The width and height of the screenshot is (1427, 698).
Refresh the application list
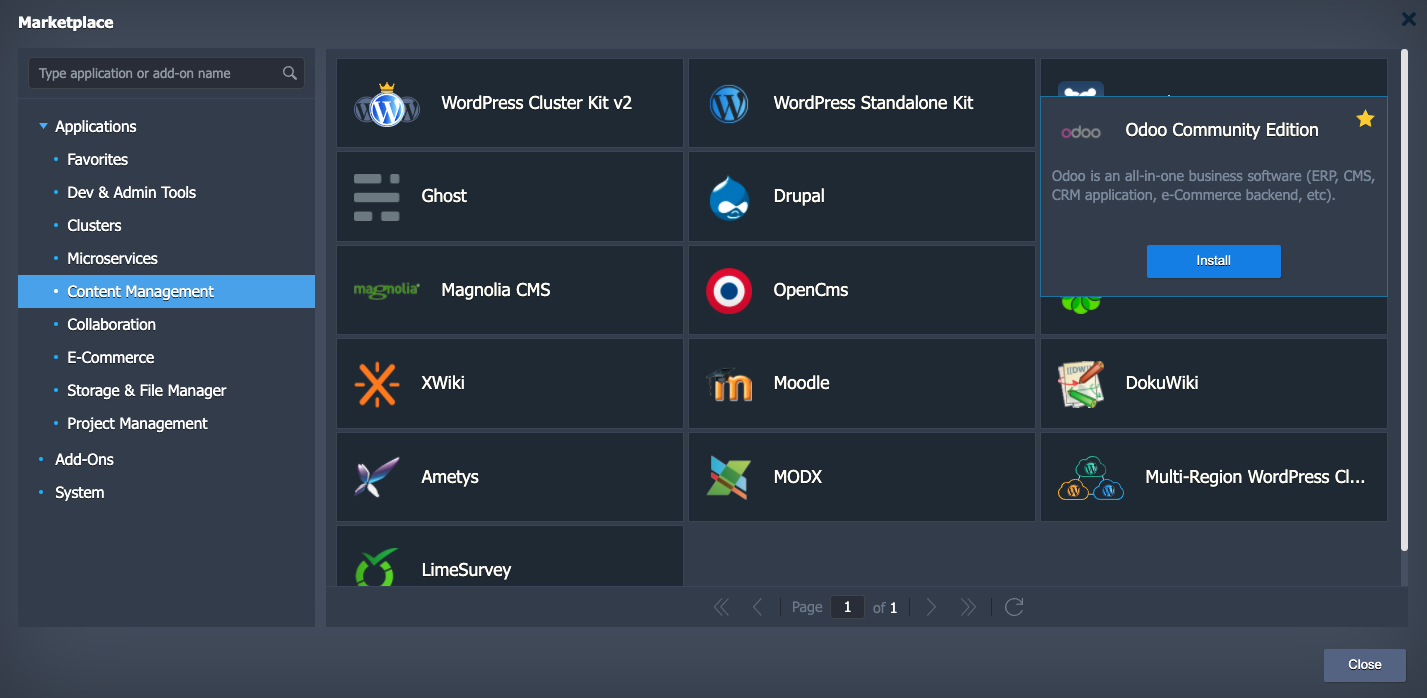1014,607
